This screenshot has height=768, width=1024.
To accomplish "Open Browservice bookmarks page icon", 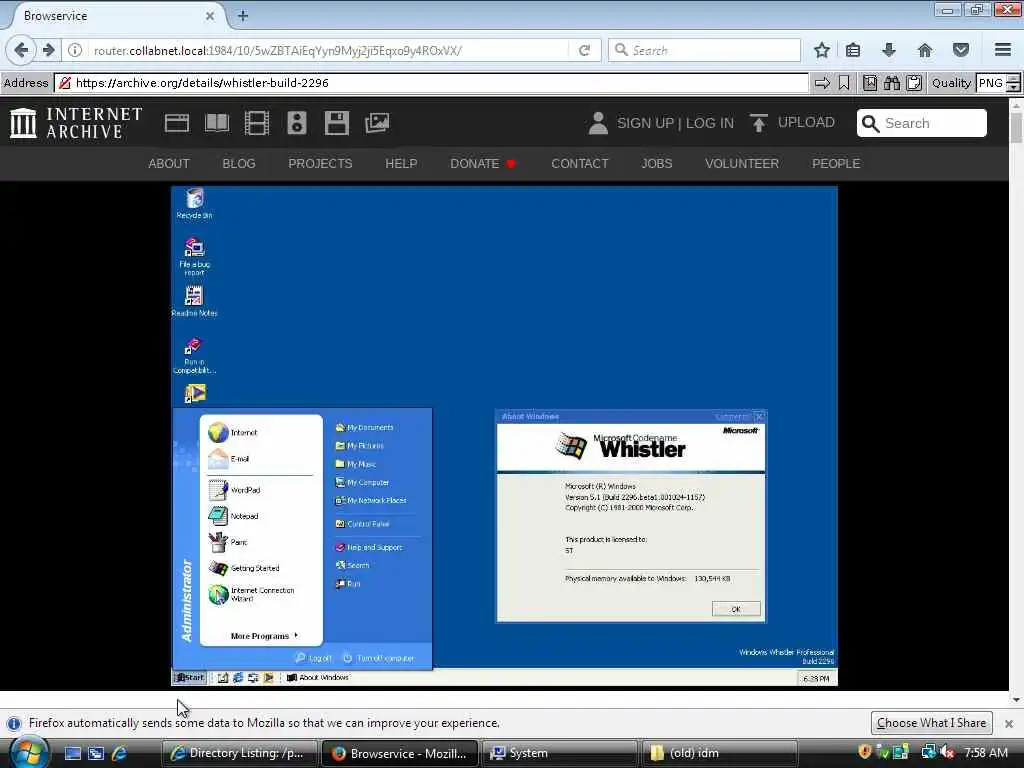I will [x=870, y=83].
